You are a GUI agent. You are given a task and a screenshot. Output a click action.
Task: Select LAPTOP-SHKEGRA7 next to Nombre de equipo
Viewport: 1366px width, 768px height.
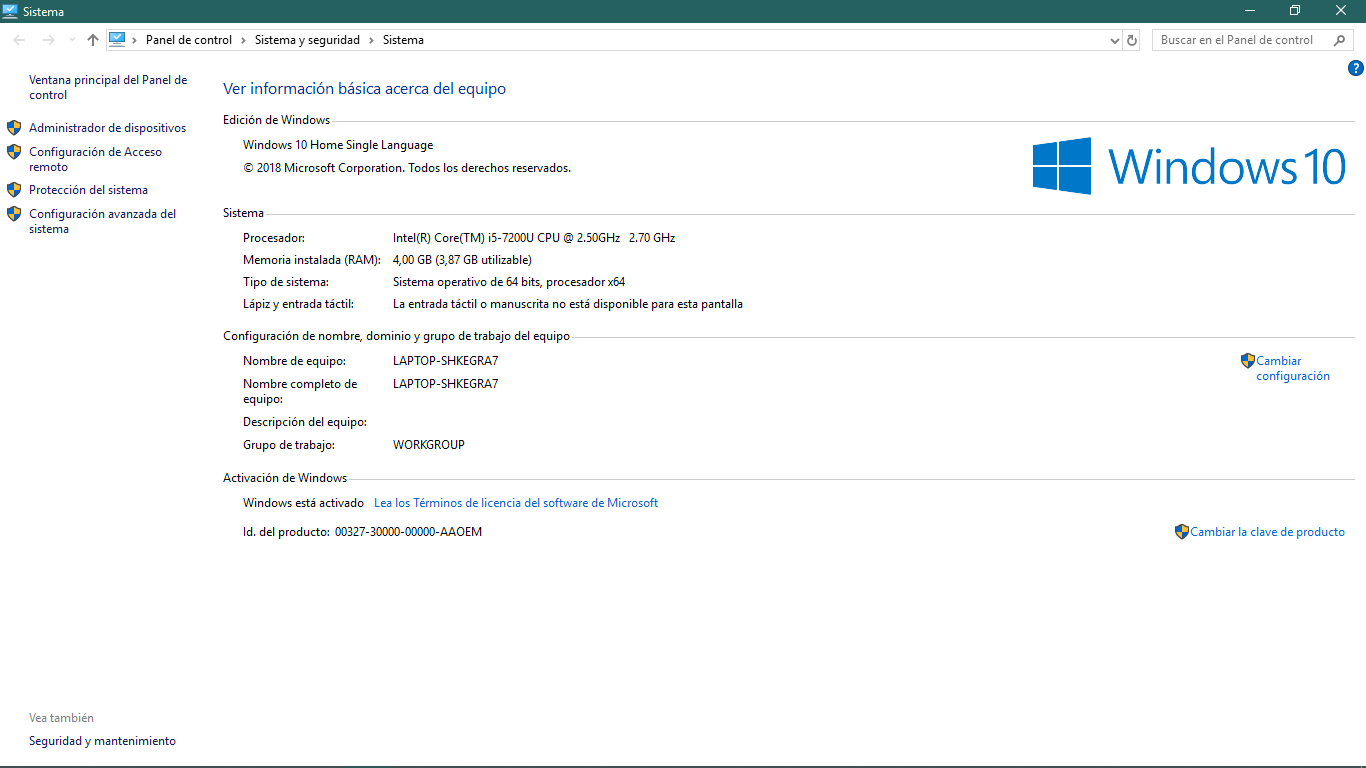click(x=445, y=361)
